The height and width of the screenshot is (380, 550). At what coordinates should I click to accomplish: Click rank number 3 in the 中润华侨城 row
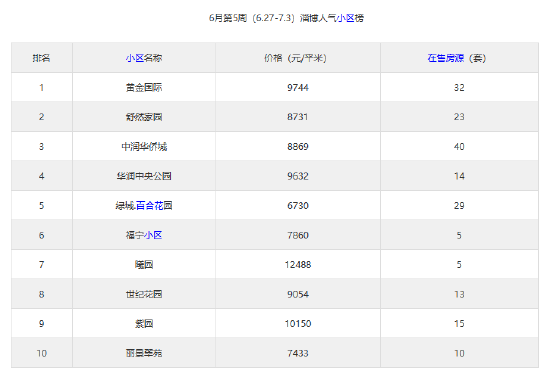click(41, 147)
